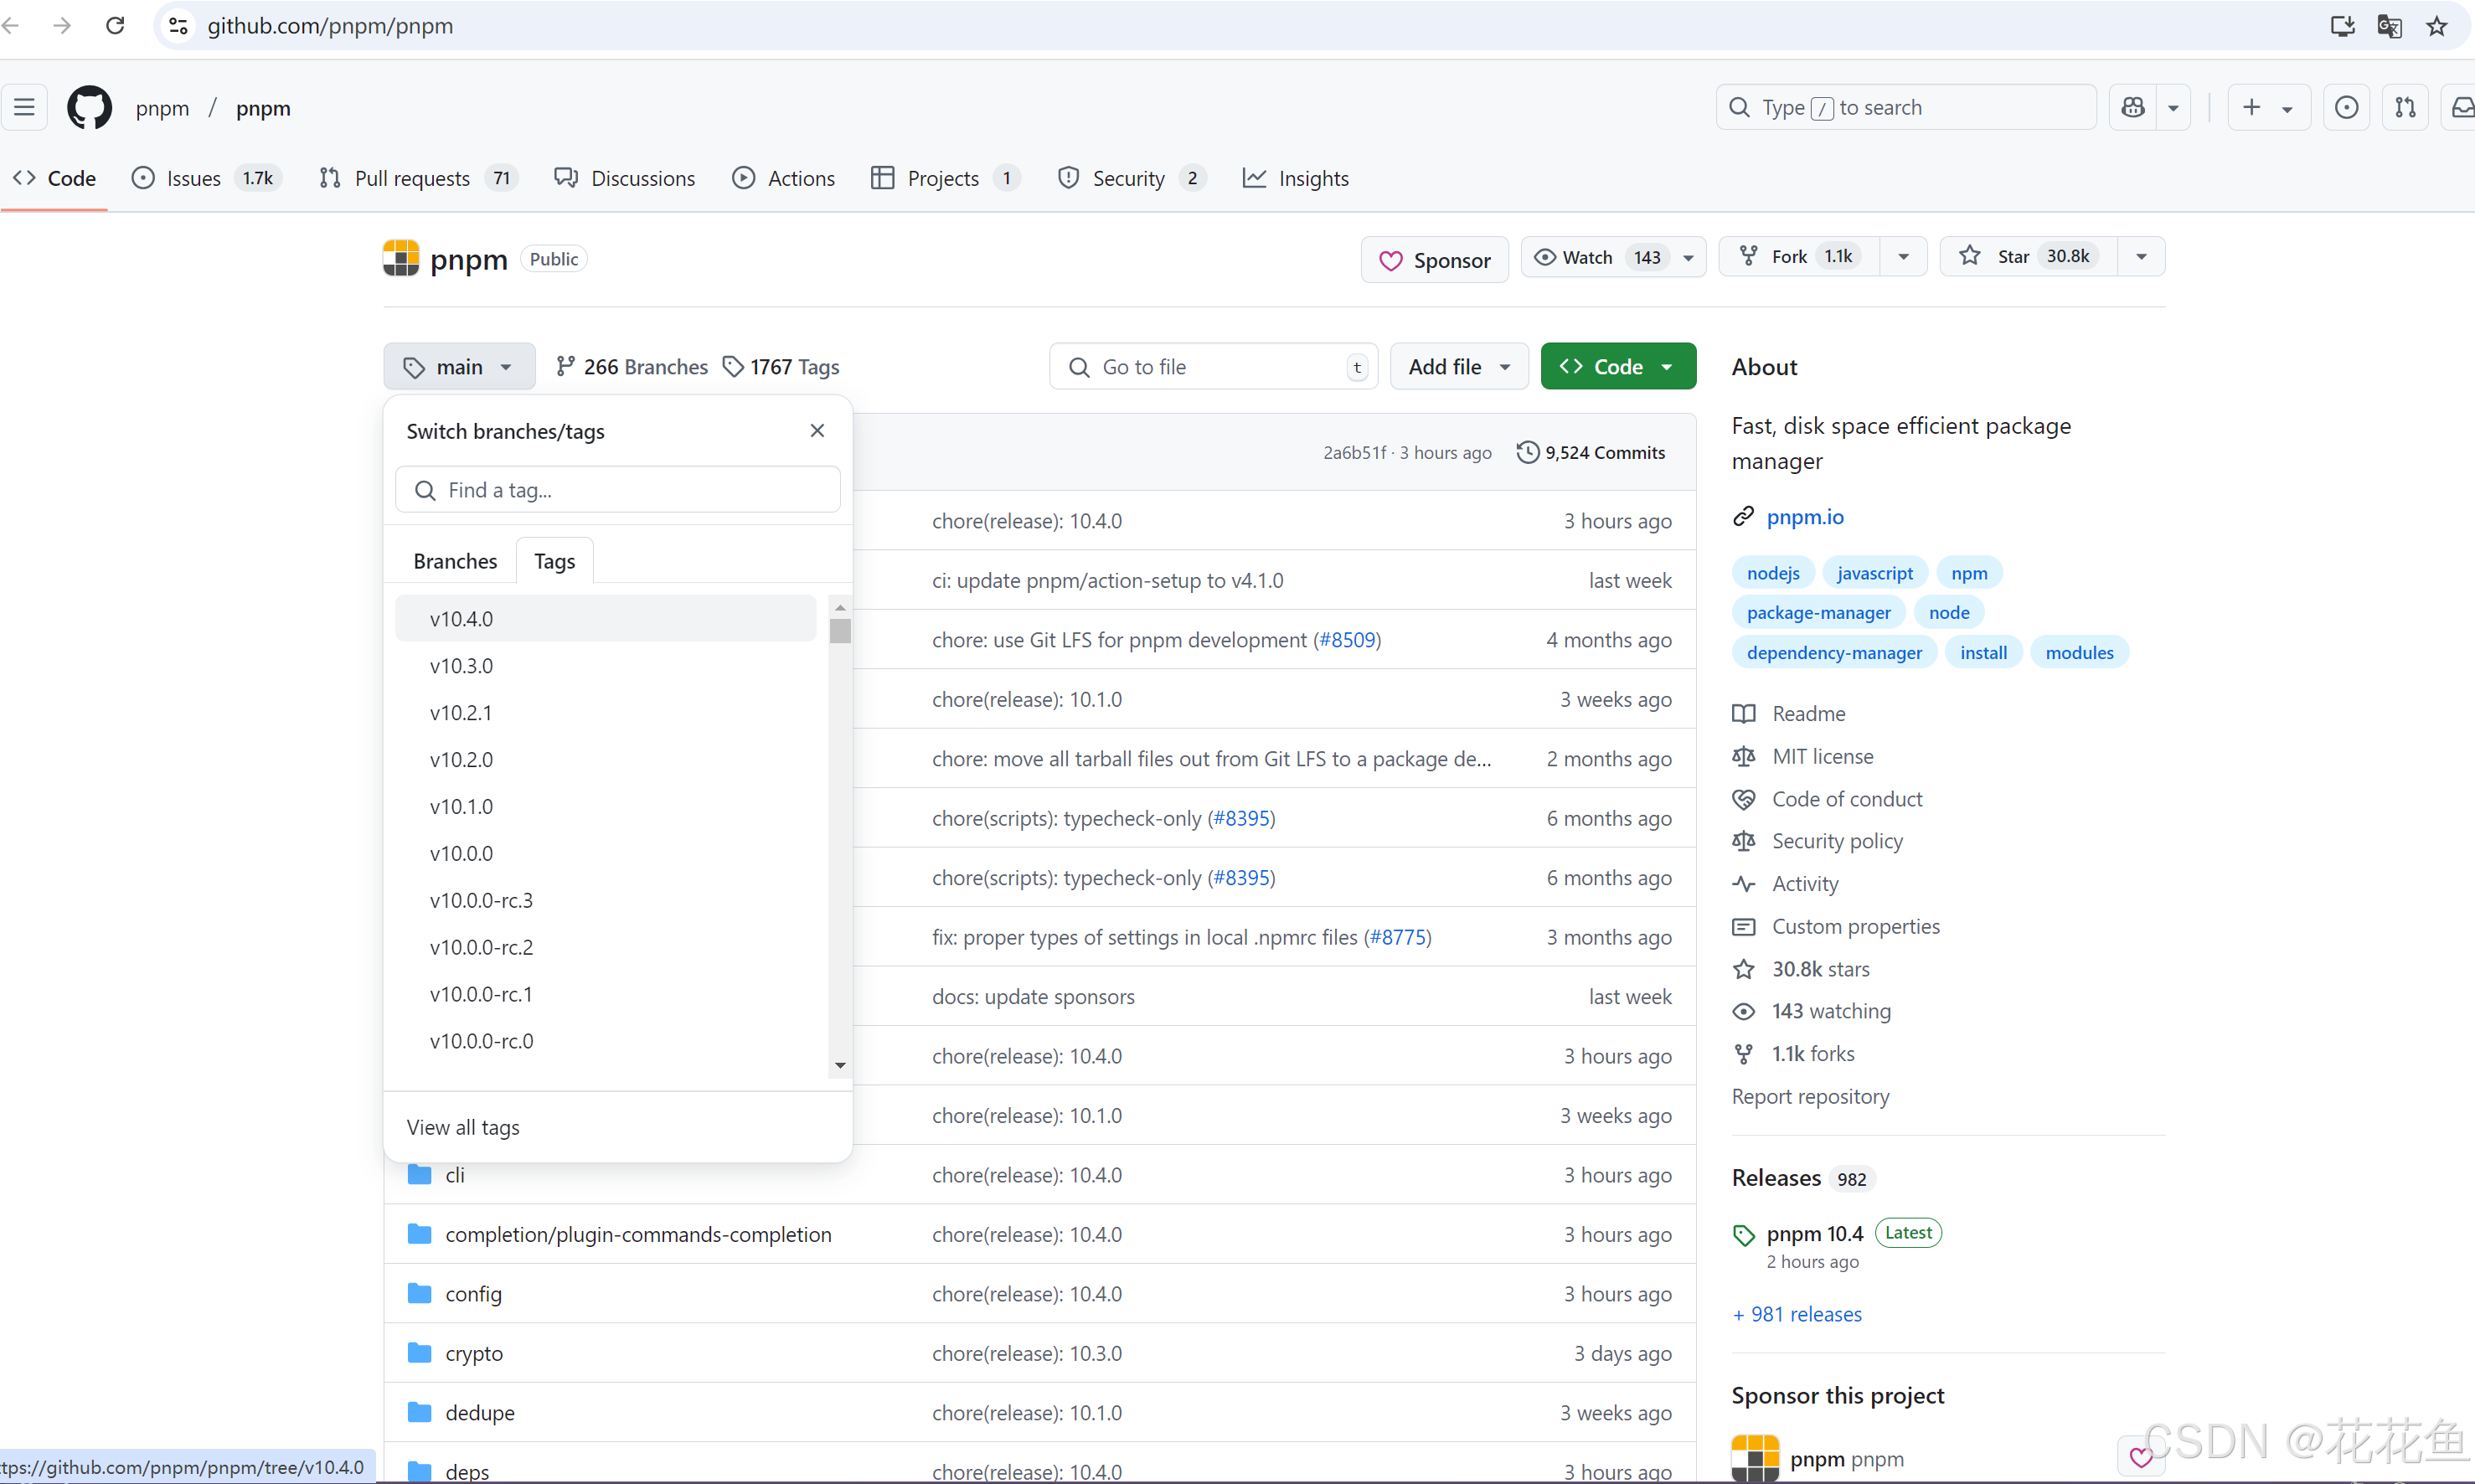Switch to Branches tab in popup

(455, 561)
